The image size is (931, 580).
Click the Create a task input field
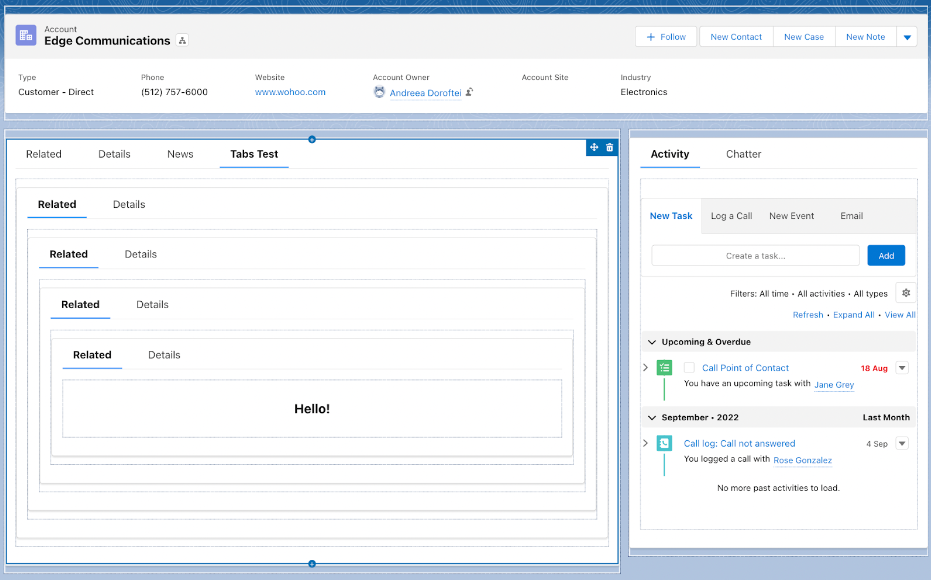pyautogui.click(x=755, y=256)
